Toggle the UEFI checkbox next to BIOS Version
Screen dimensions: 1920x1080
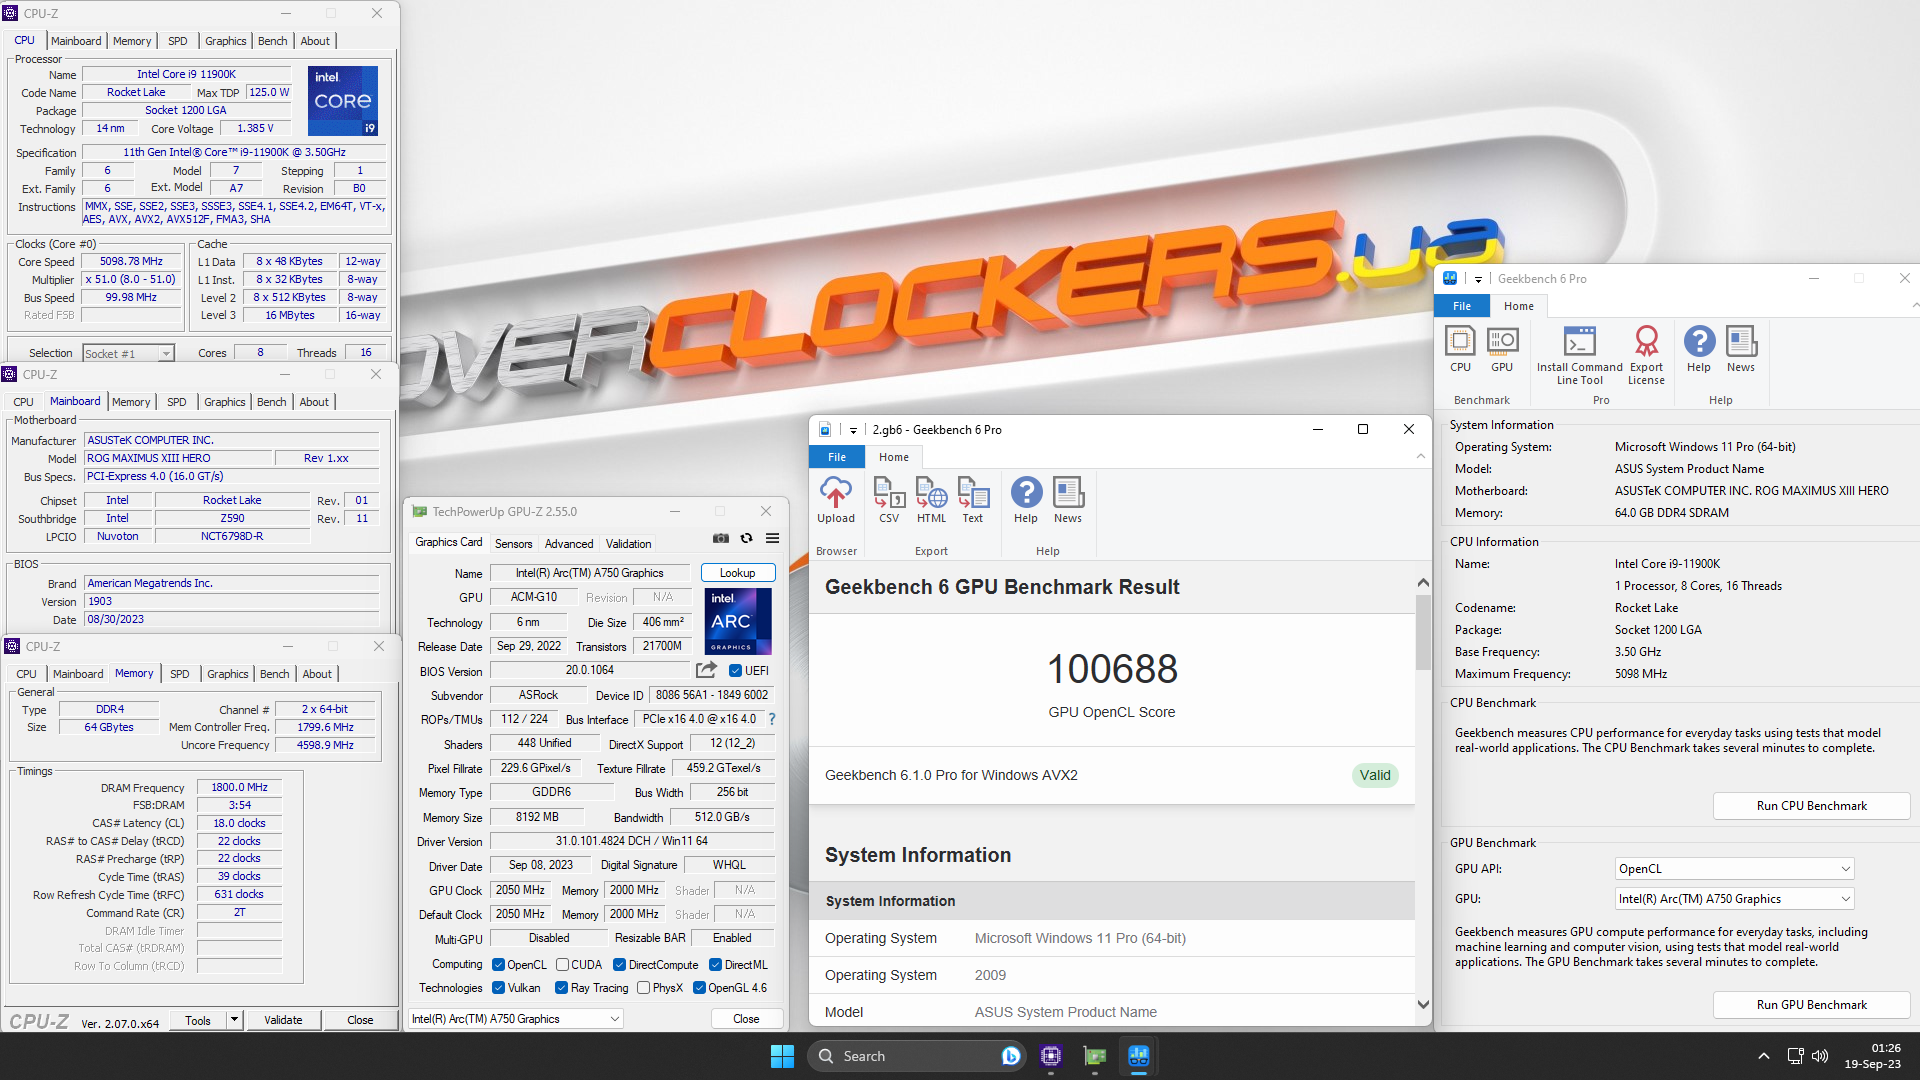point(737,671)
